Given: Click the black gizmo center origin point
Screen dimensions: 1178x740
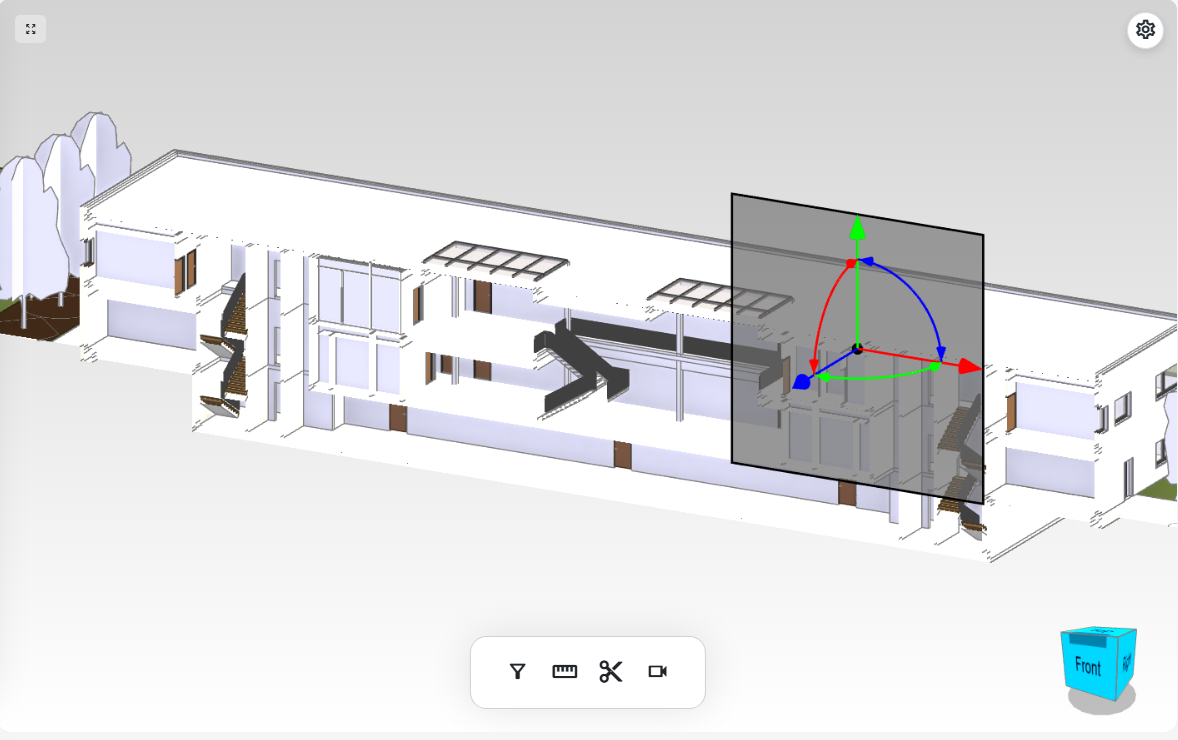Looking at the screenshot, I should (857, 349).
